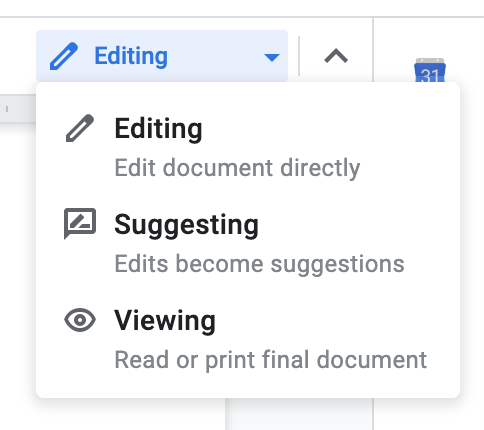Click the eye icon next to Viewing
The height and width of the screenshot is (430, 484).
tap(80, 320)
